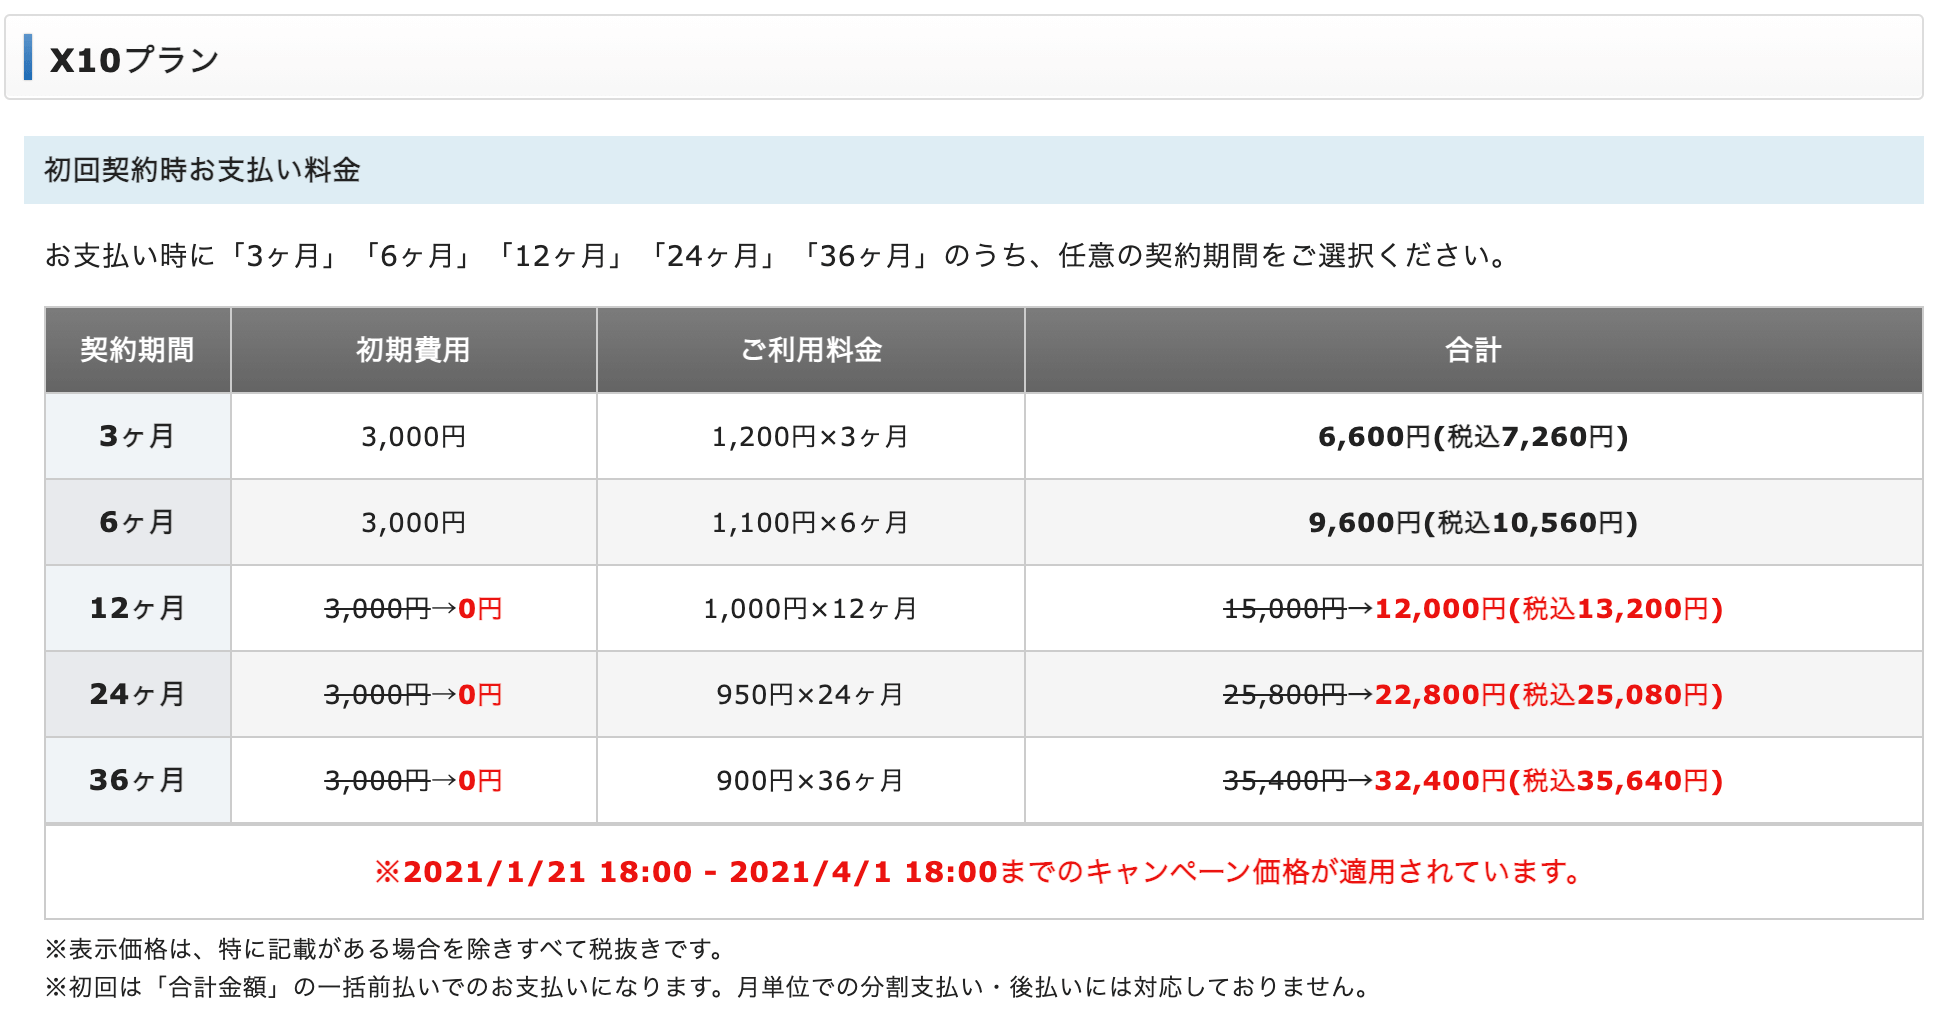Screen dimensions: 1940x1020
Task: Click the 900円×36ヶ月 usage fee
Action: click(x=811, y=781)
